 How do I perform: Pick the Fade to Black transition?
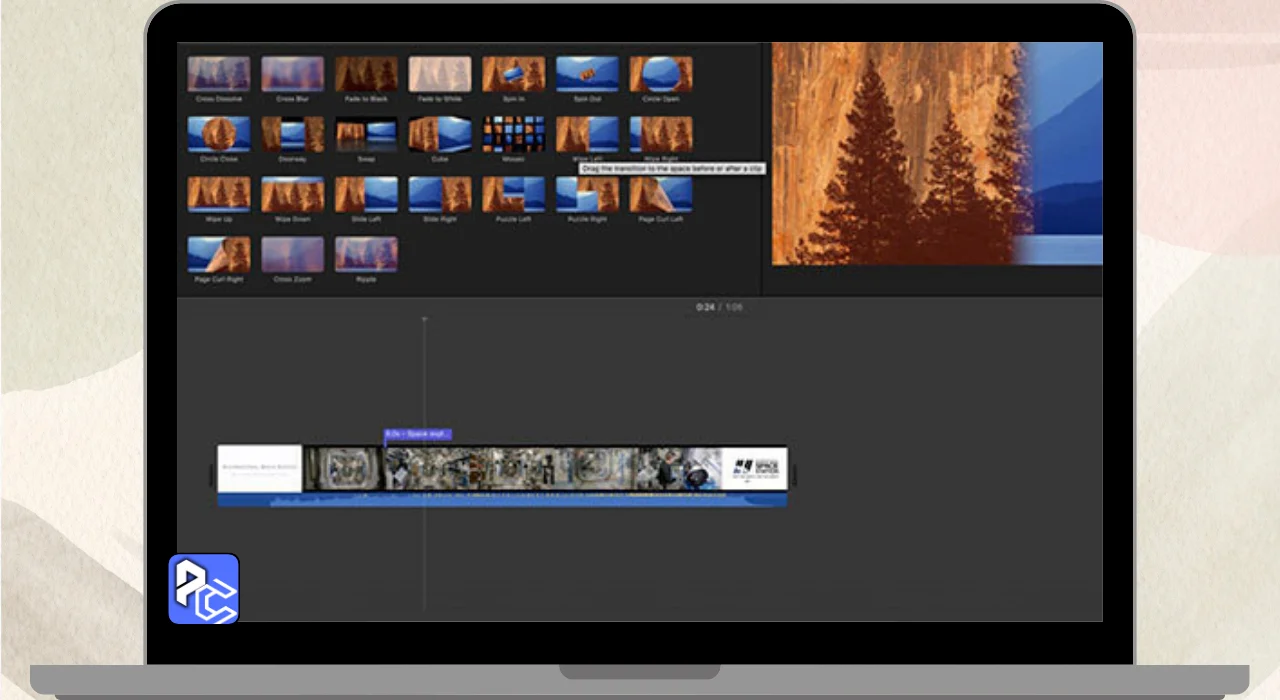point(366,74)
